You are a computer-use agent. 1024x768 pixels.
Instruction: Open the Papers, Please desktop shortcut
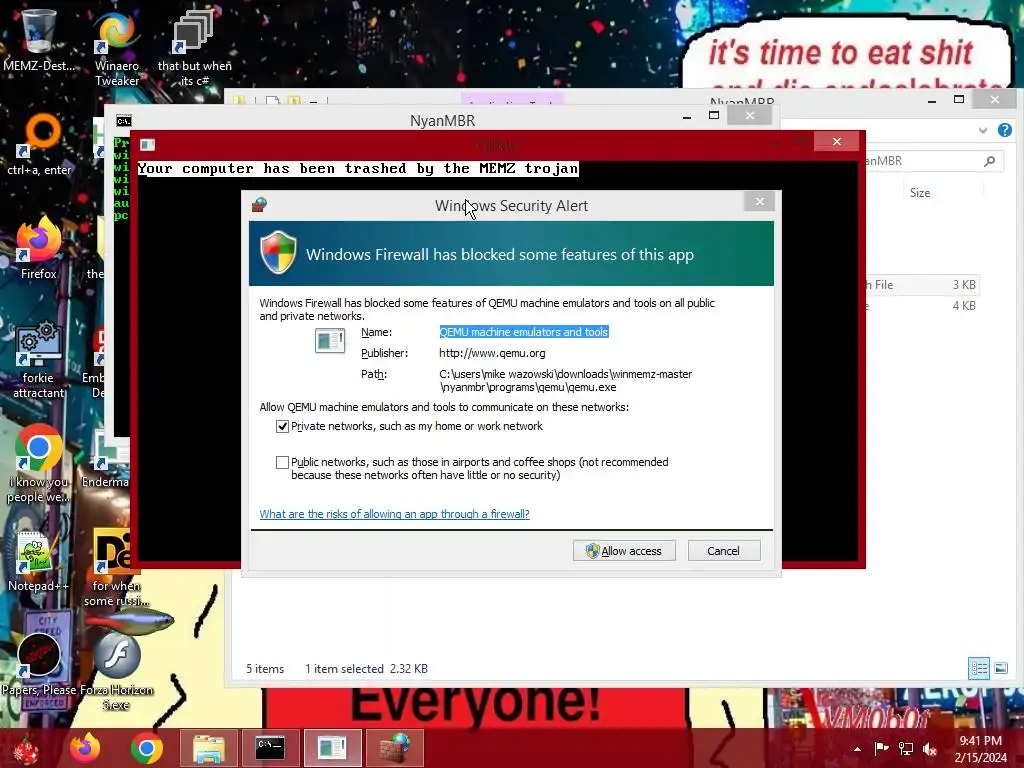[39, 663]
